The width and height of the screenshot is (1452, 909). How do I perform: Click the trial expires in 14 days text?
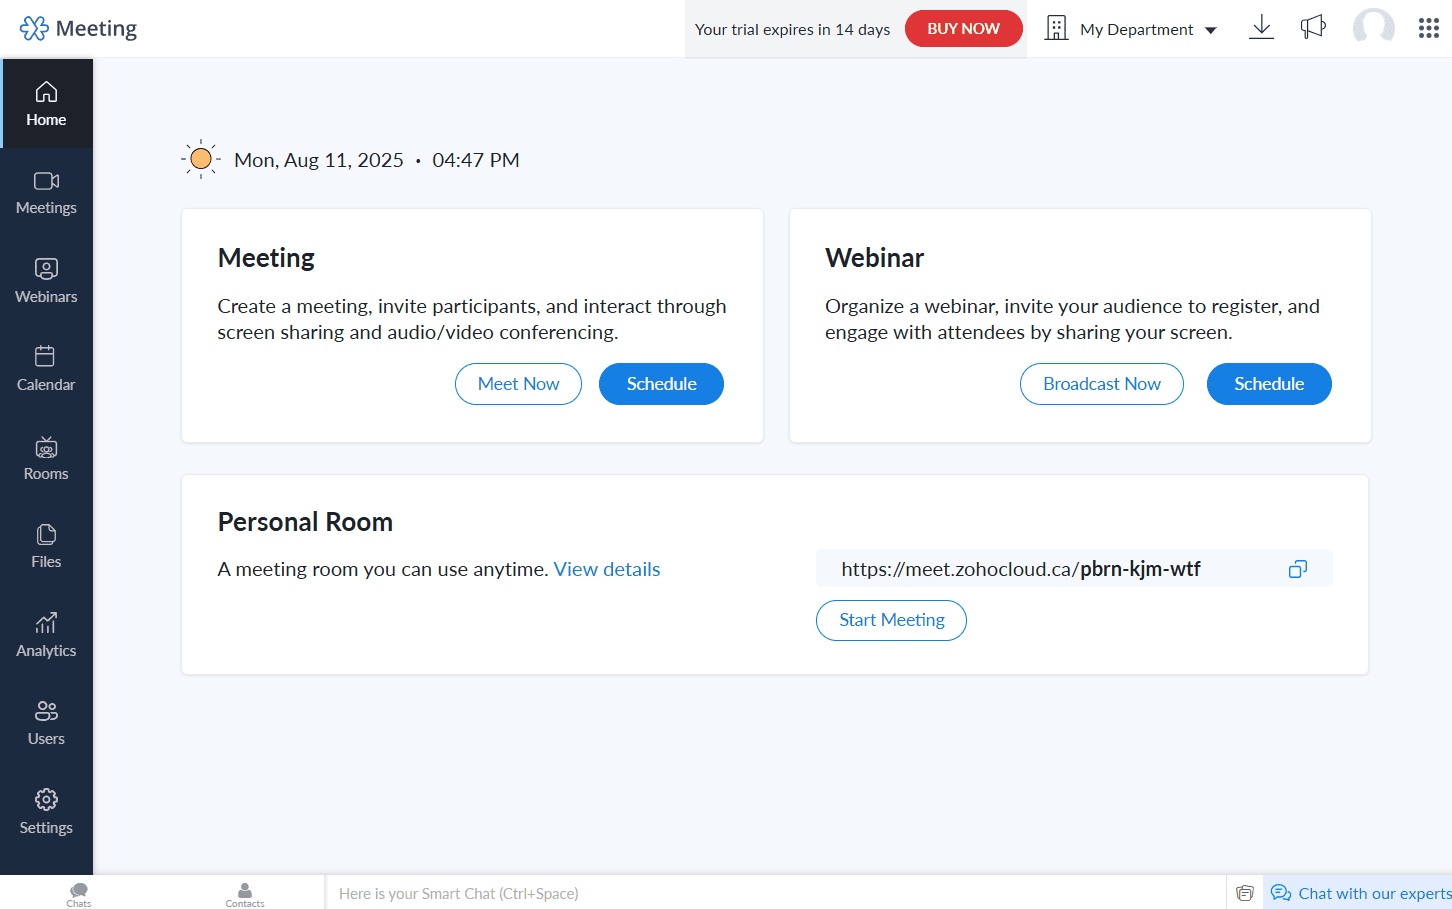[792, 29]
